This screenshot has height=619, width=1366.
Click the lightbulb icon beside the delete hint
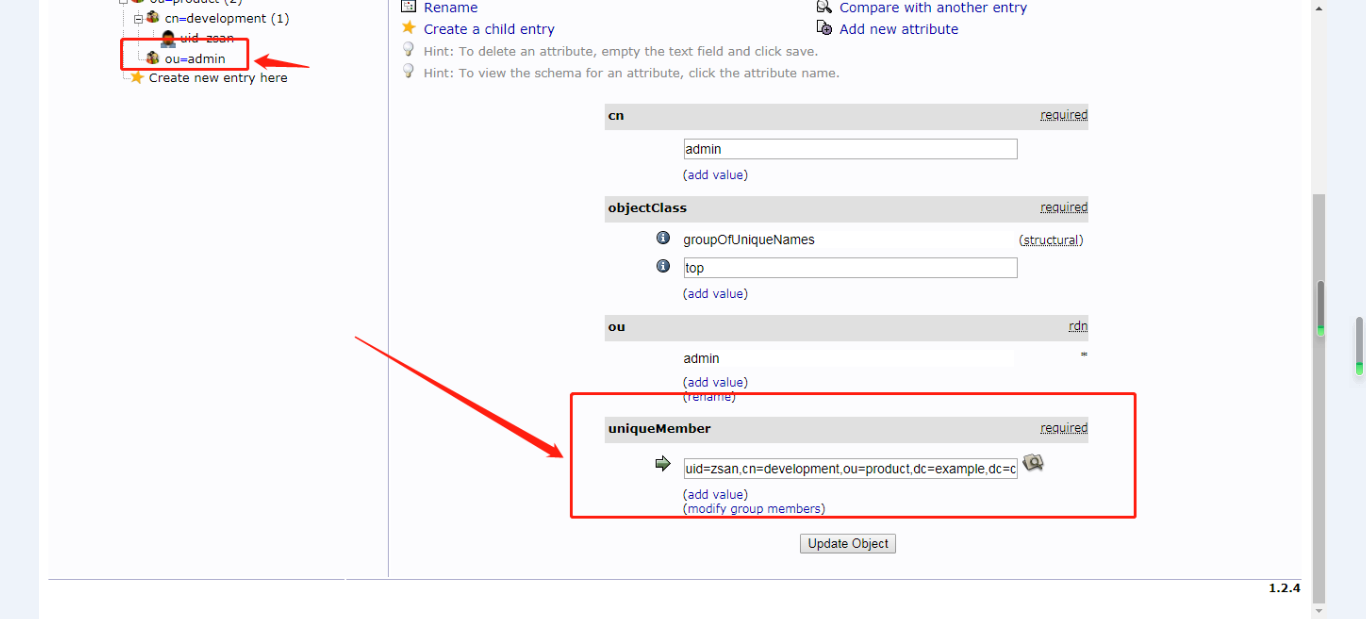pos(408,50)
